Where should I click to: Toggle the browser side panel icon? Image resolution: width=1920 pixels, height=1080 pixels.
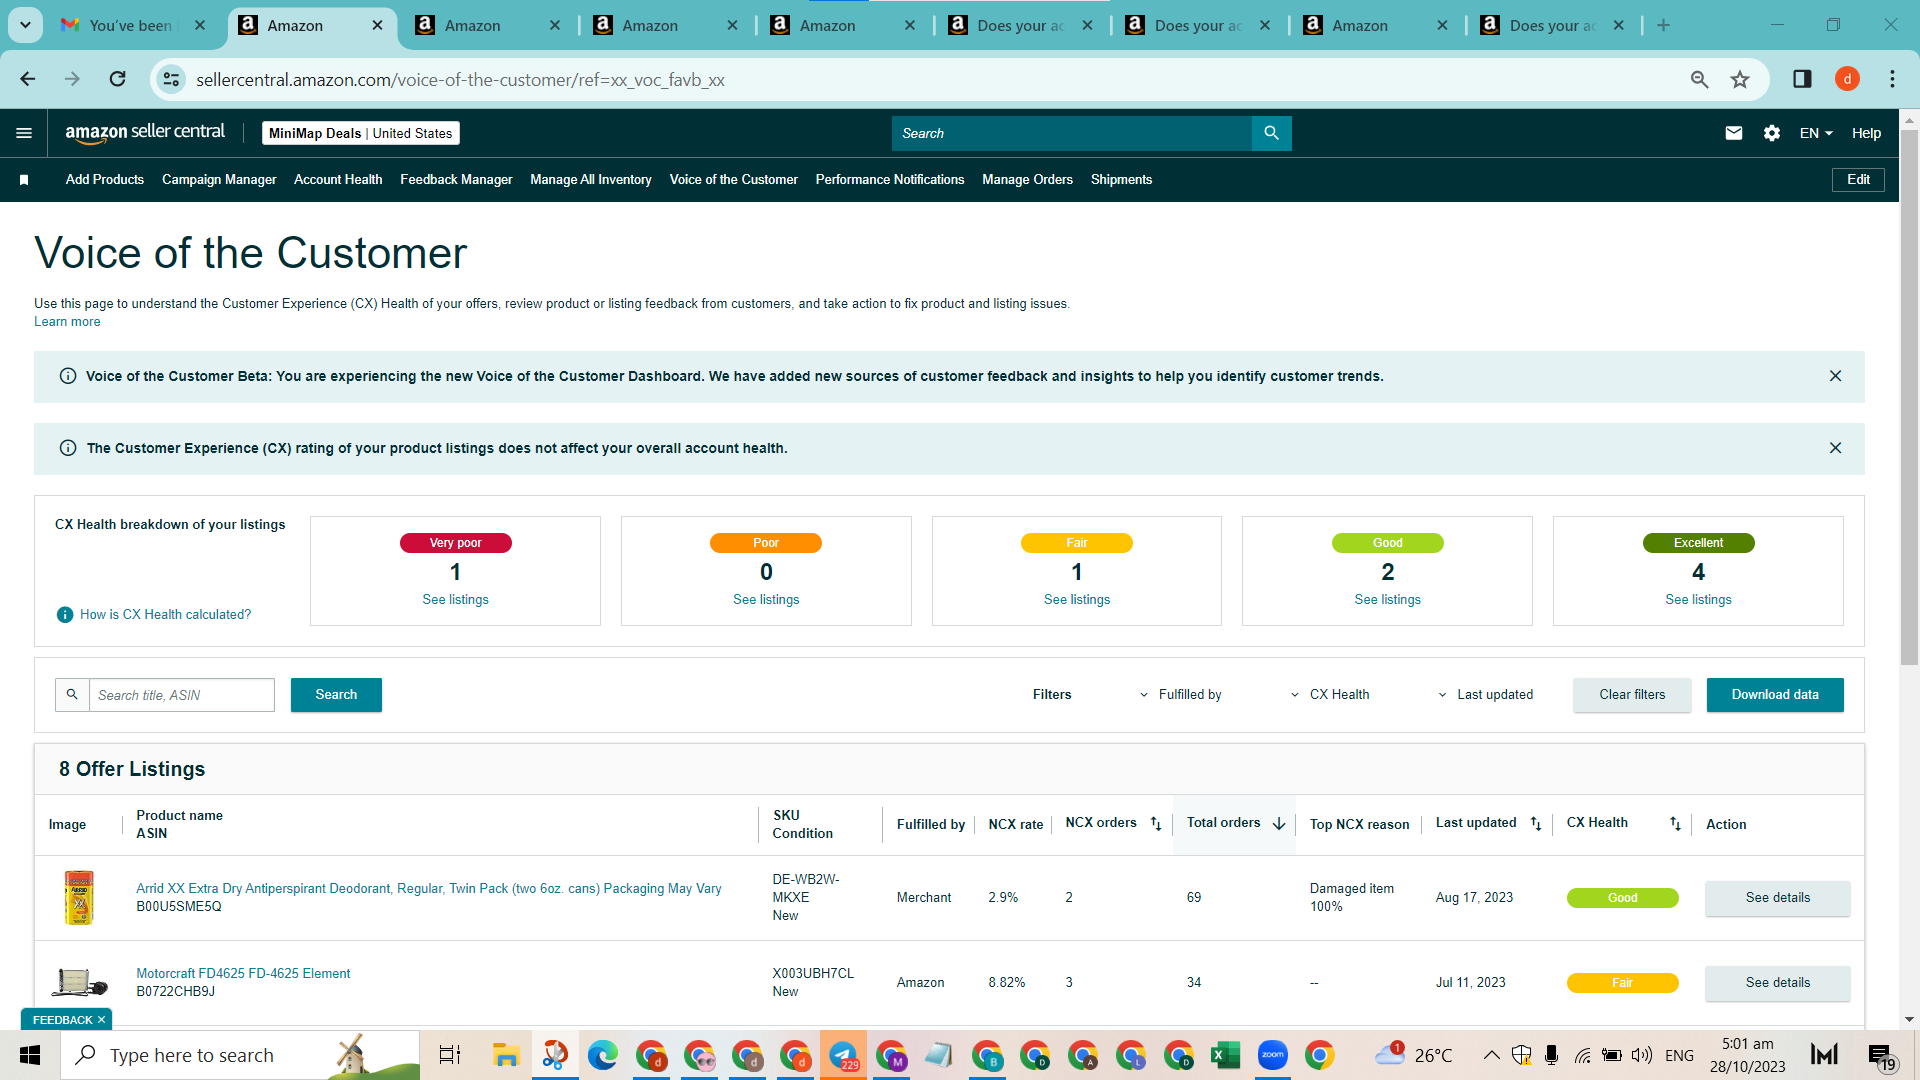point(1802,79)
